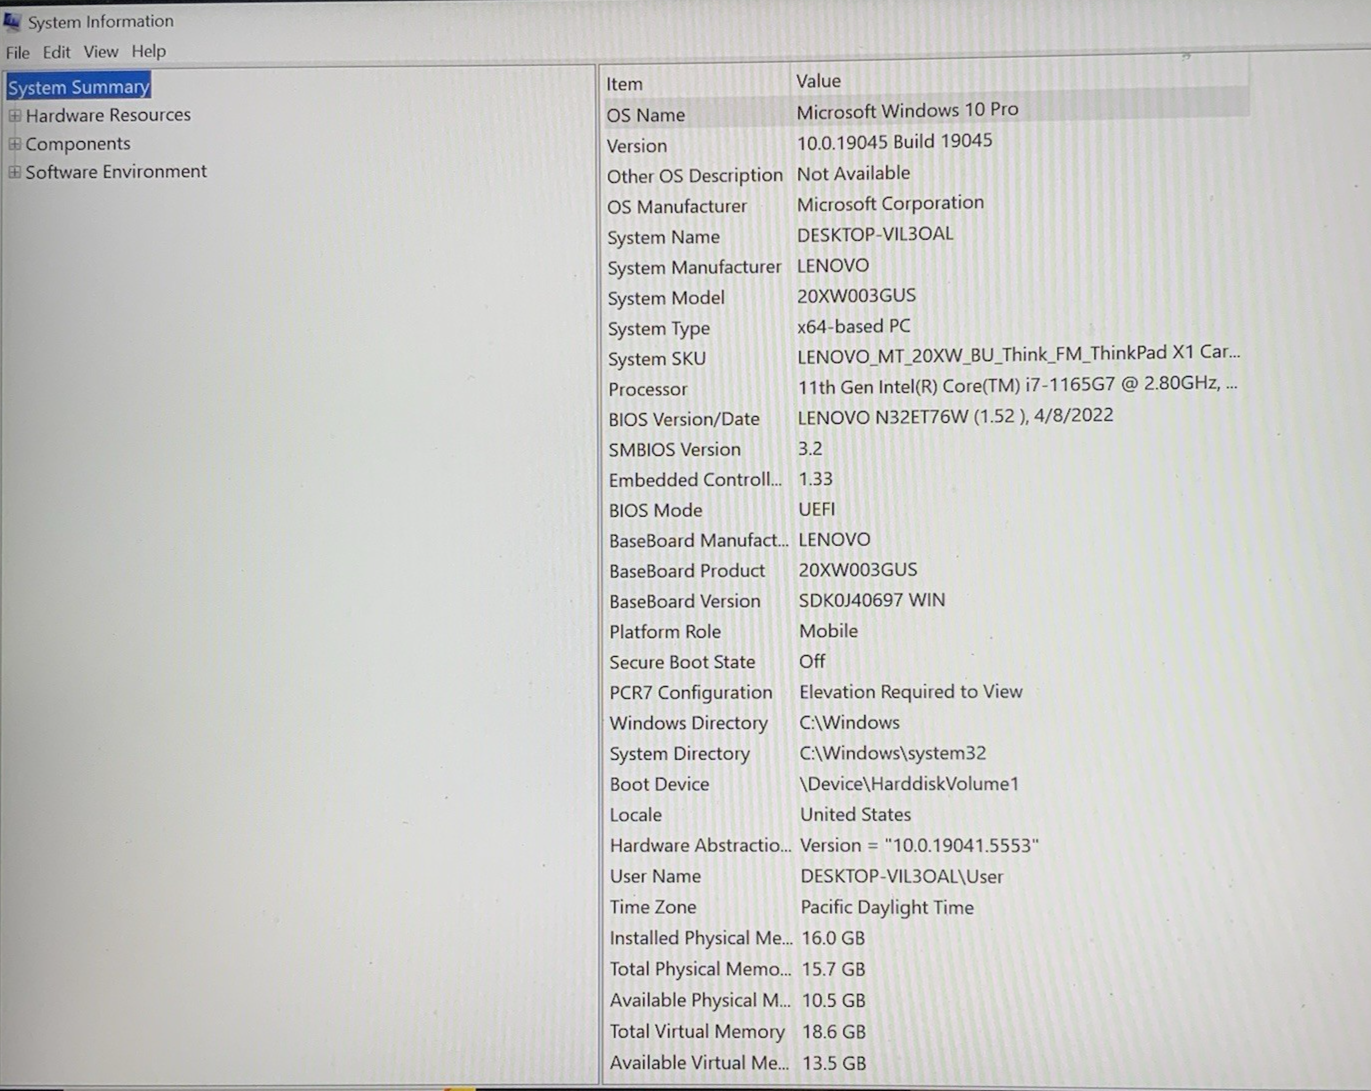Select the Components tree label
This screenshot has height=1091, width=1371.
coord(78,144)
